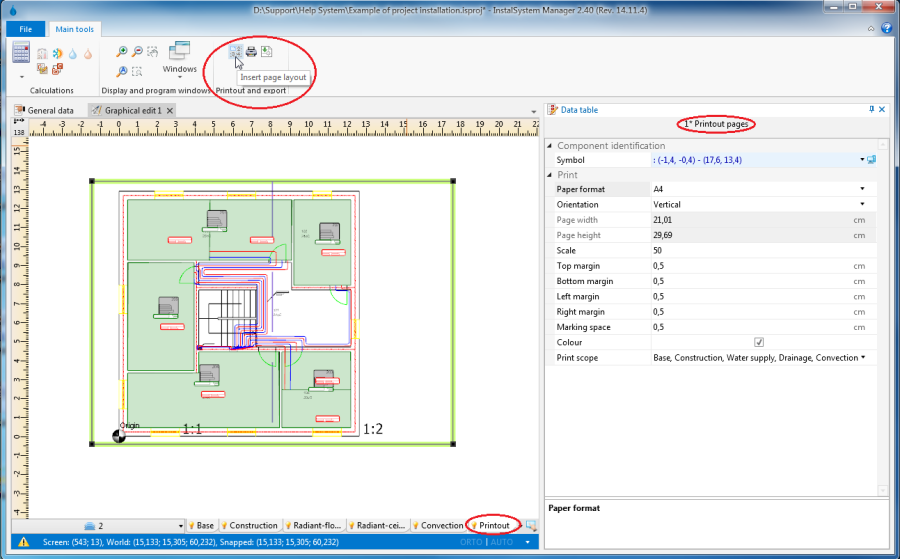
Task: Close the Graphical edit 1 tab
Action: click(170, 110)
